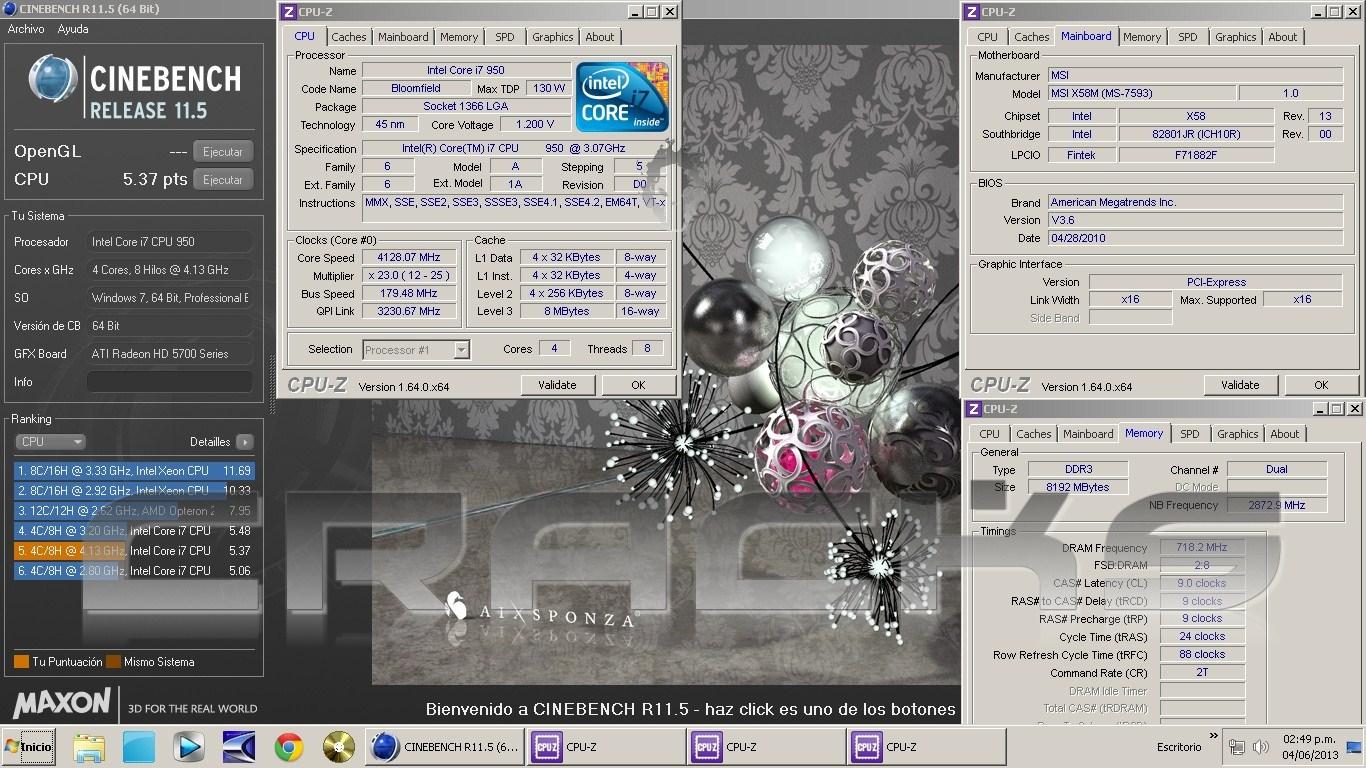Click the BIOS date 04/28/2010

(1195, 238)
